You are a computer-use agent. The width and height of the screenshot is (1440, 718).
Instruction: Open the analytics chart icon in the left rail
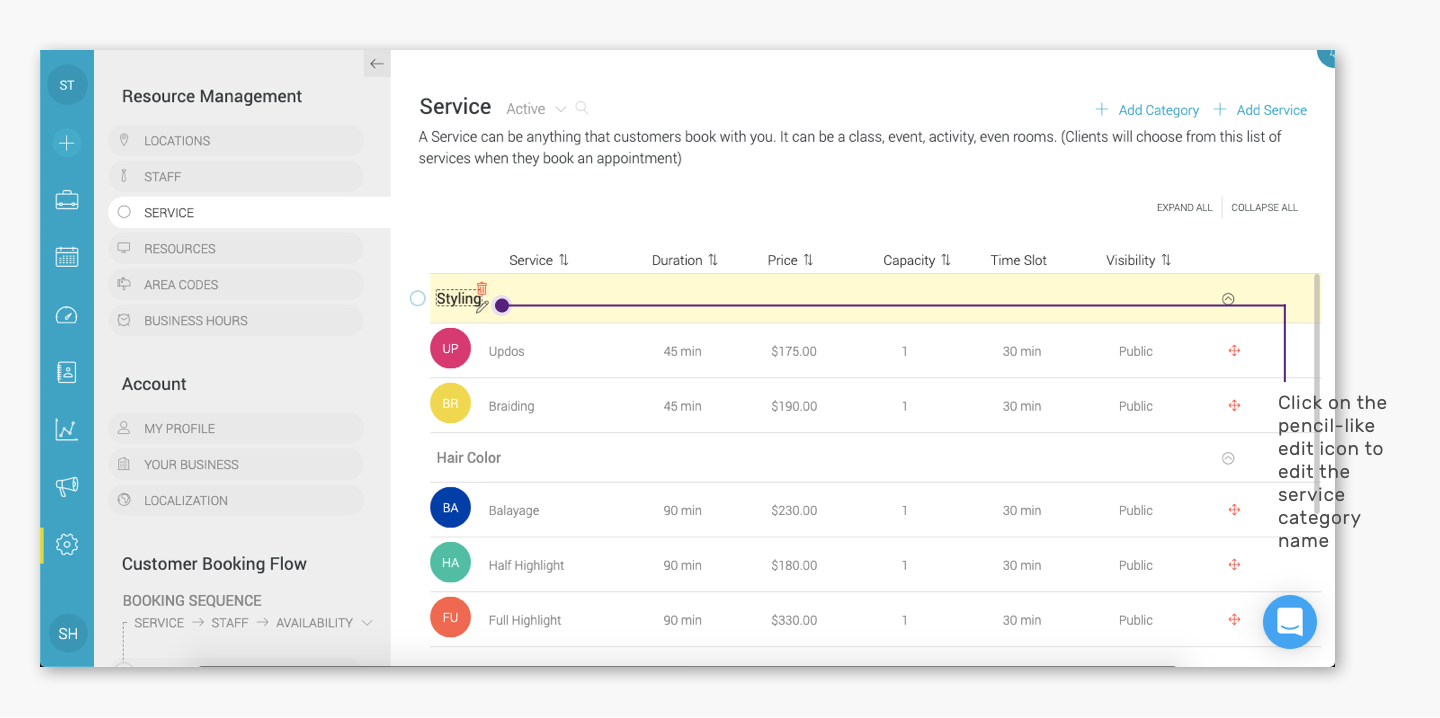(x=67, y=430)
